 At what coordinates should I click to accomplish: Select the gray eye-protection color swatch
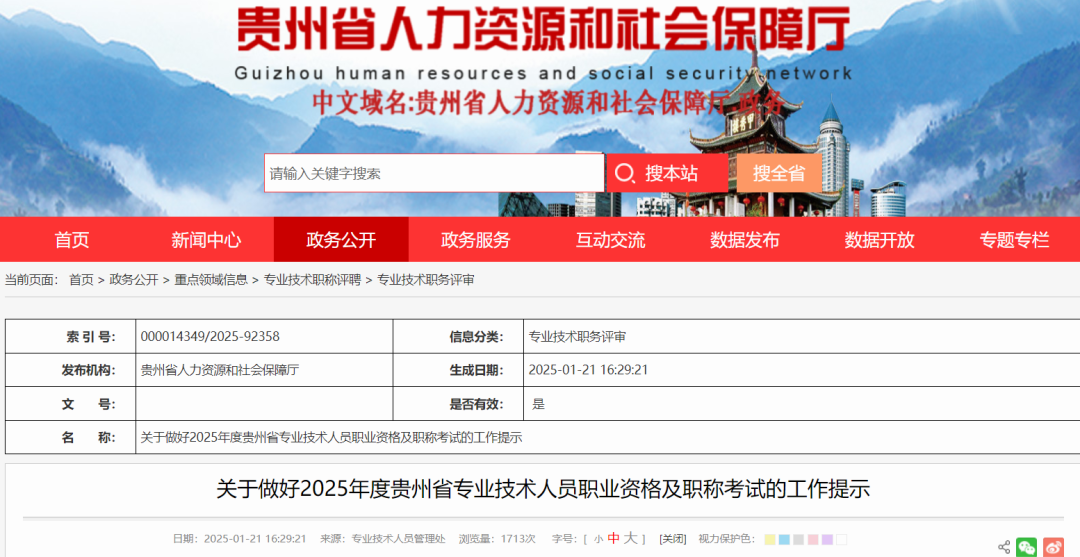coord(798,540)
